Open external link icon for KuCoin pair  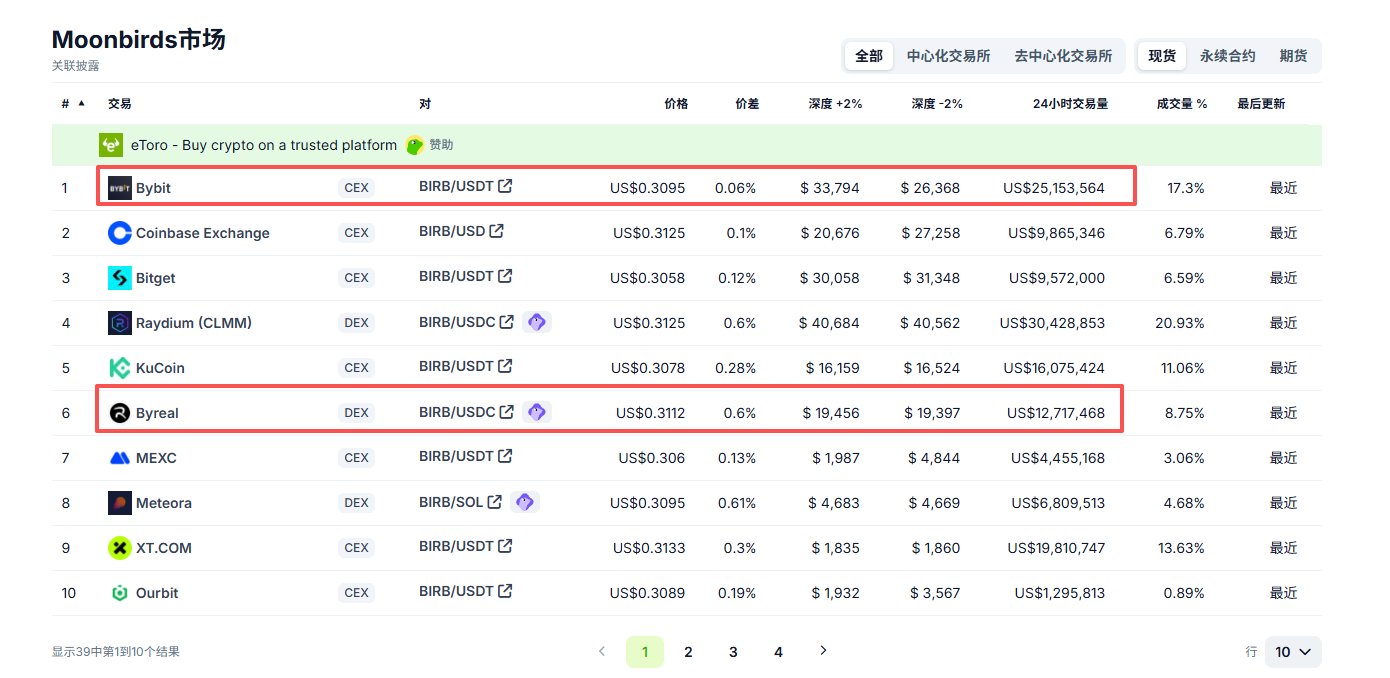click(506, 366)
